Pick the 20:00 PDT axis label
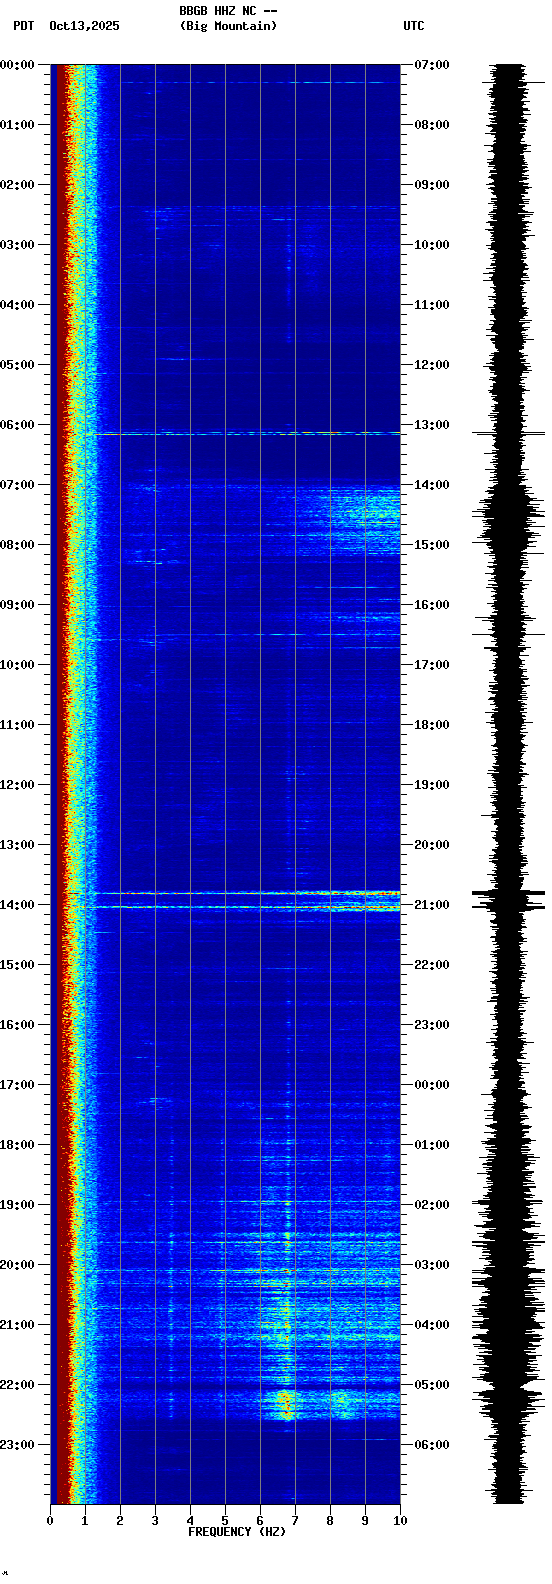Image resolution: width=552 pixels, height=1584 pixels. (17, 1265)
